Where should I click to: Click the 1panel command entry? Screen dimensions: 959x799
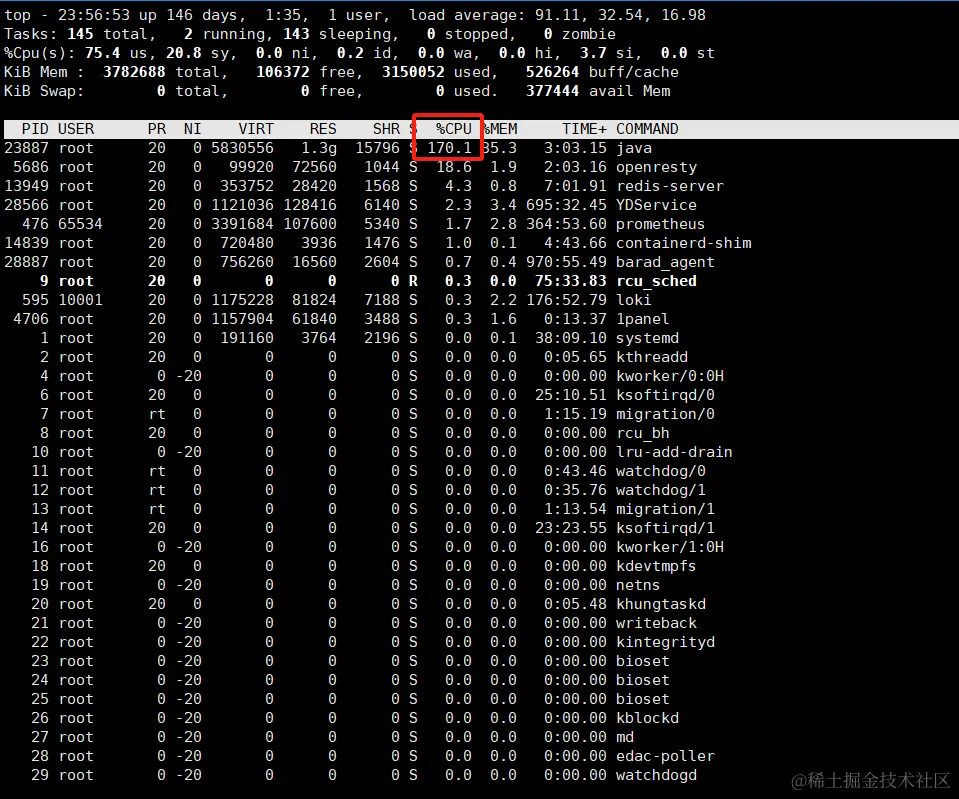[643, 319]
